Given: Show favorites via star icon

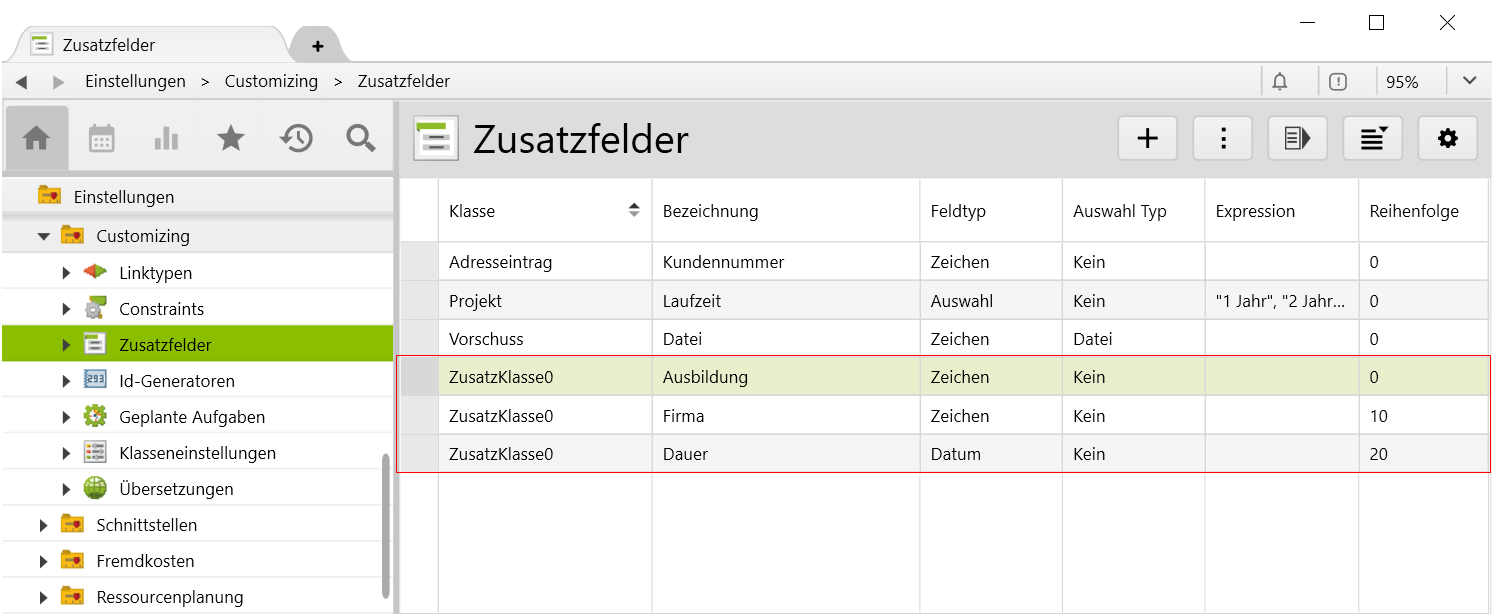Looking at the screenshot, I should coord(231,139).
